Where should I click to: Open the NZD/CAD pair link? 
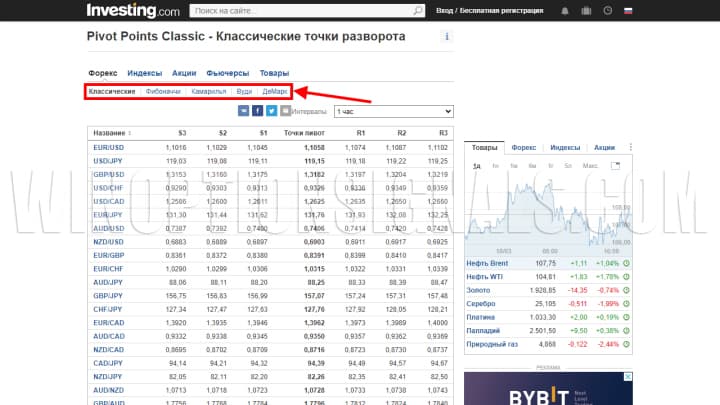coord(108,349)
